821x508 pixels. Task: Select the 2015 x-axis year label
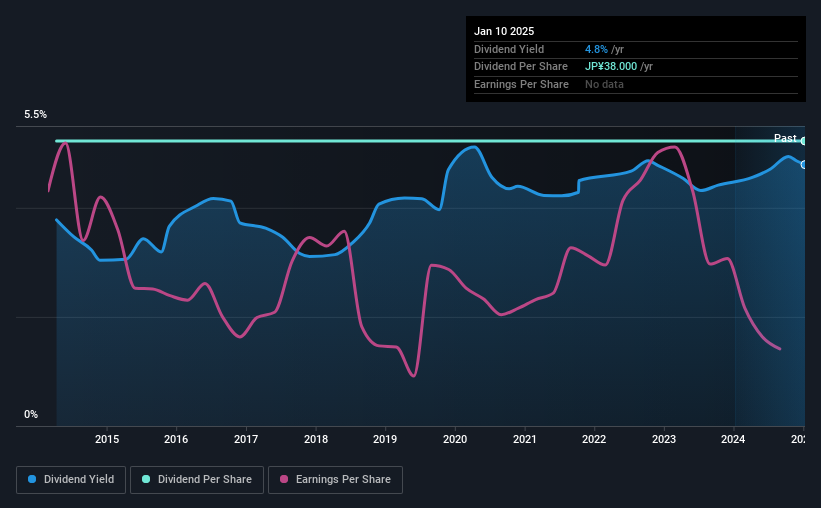[x=107, y=439]
